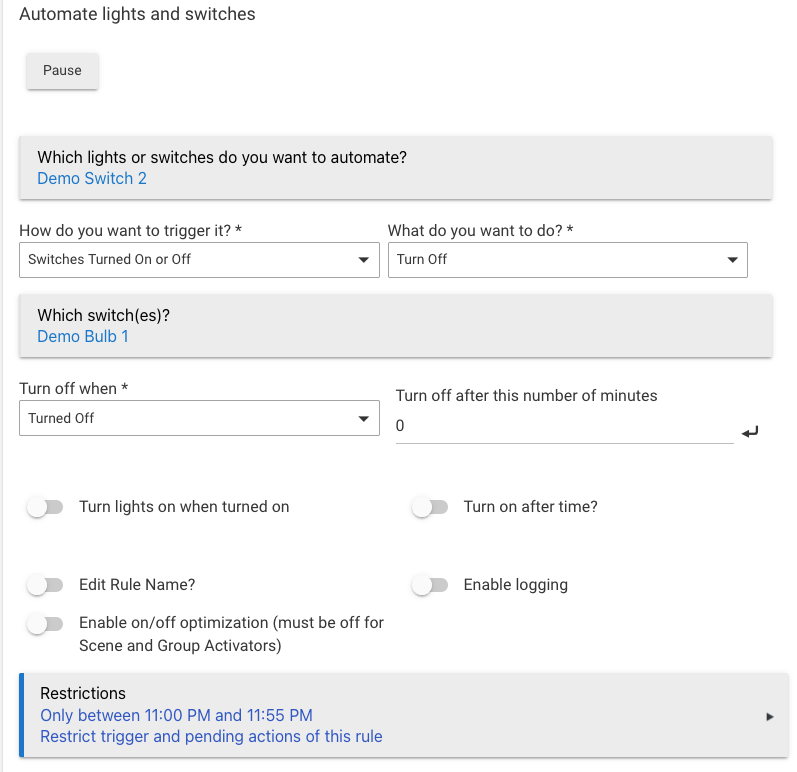This screenshot has height=772, width=797.
Task: Enable the on/off optimization toggle
Action: point(44,624)
